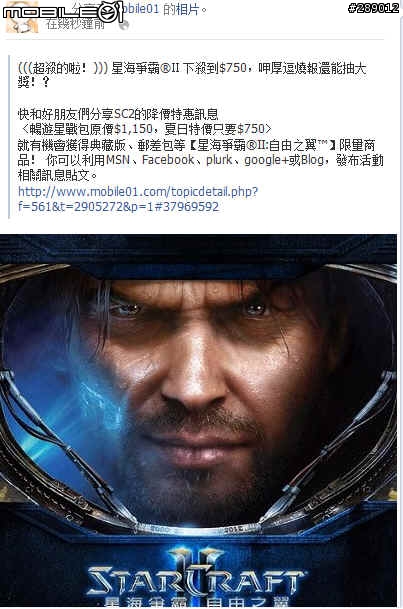
Task: Click the divider line under the post header
Action: click(195, 39)
